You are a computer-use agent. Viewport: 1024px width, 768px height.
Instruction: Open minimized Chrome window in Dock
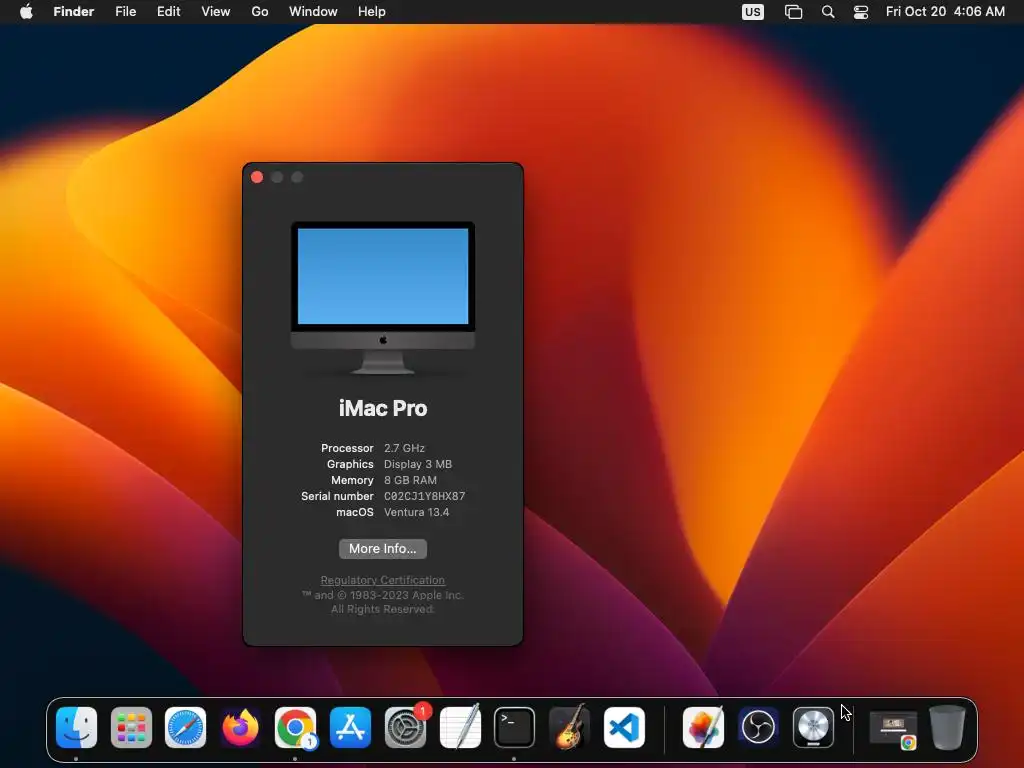[x=893, y=729]
